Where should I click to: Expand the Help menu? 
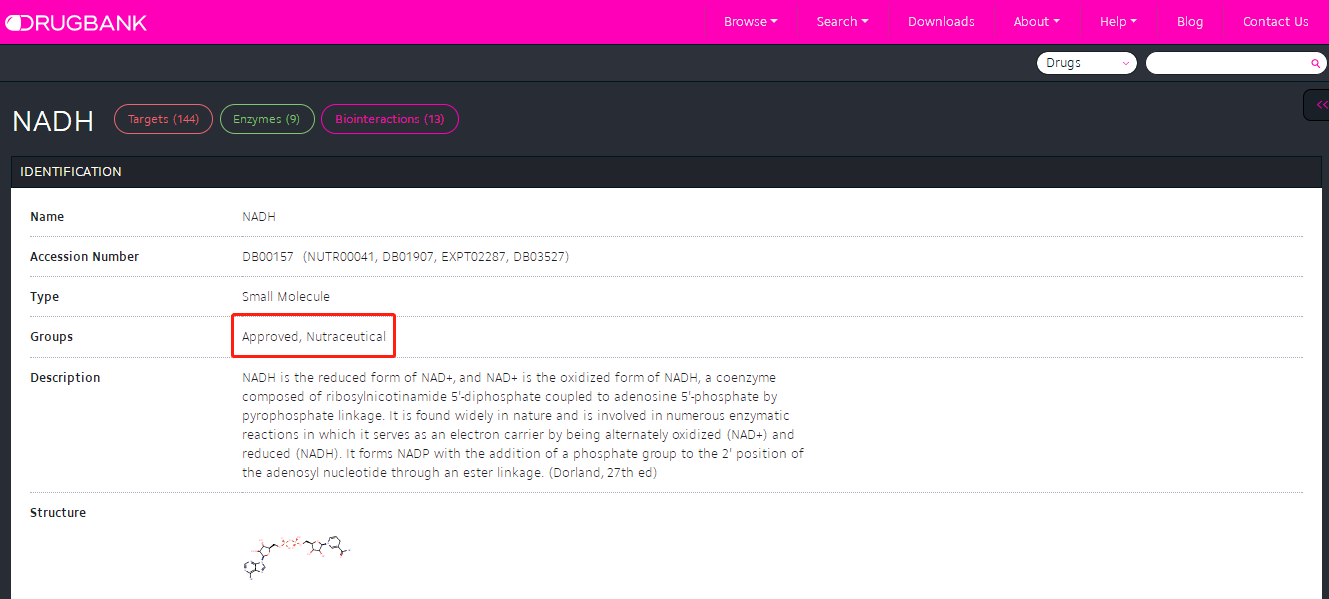click(1118, 22)
